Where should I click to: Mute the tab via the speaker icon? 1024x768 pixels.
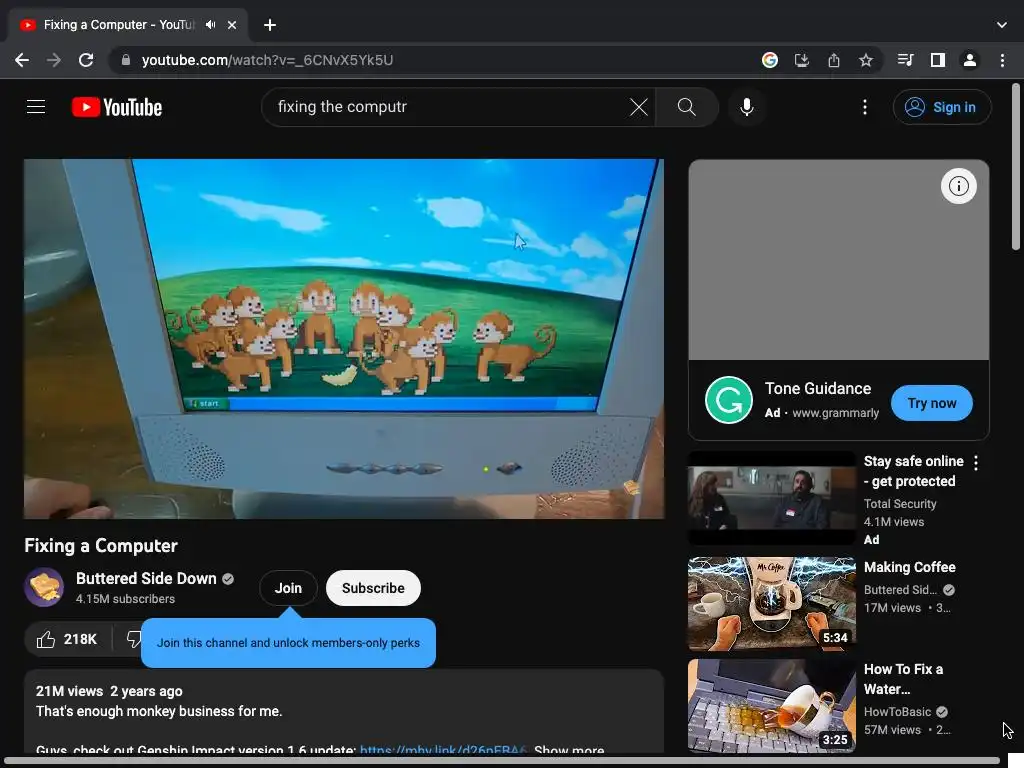pyautogui.click(x=210, y=25)
